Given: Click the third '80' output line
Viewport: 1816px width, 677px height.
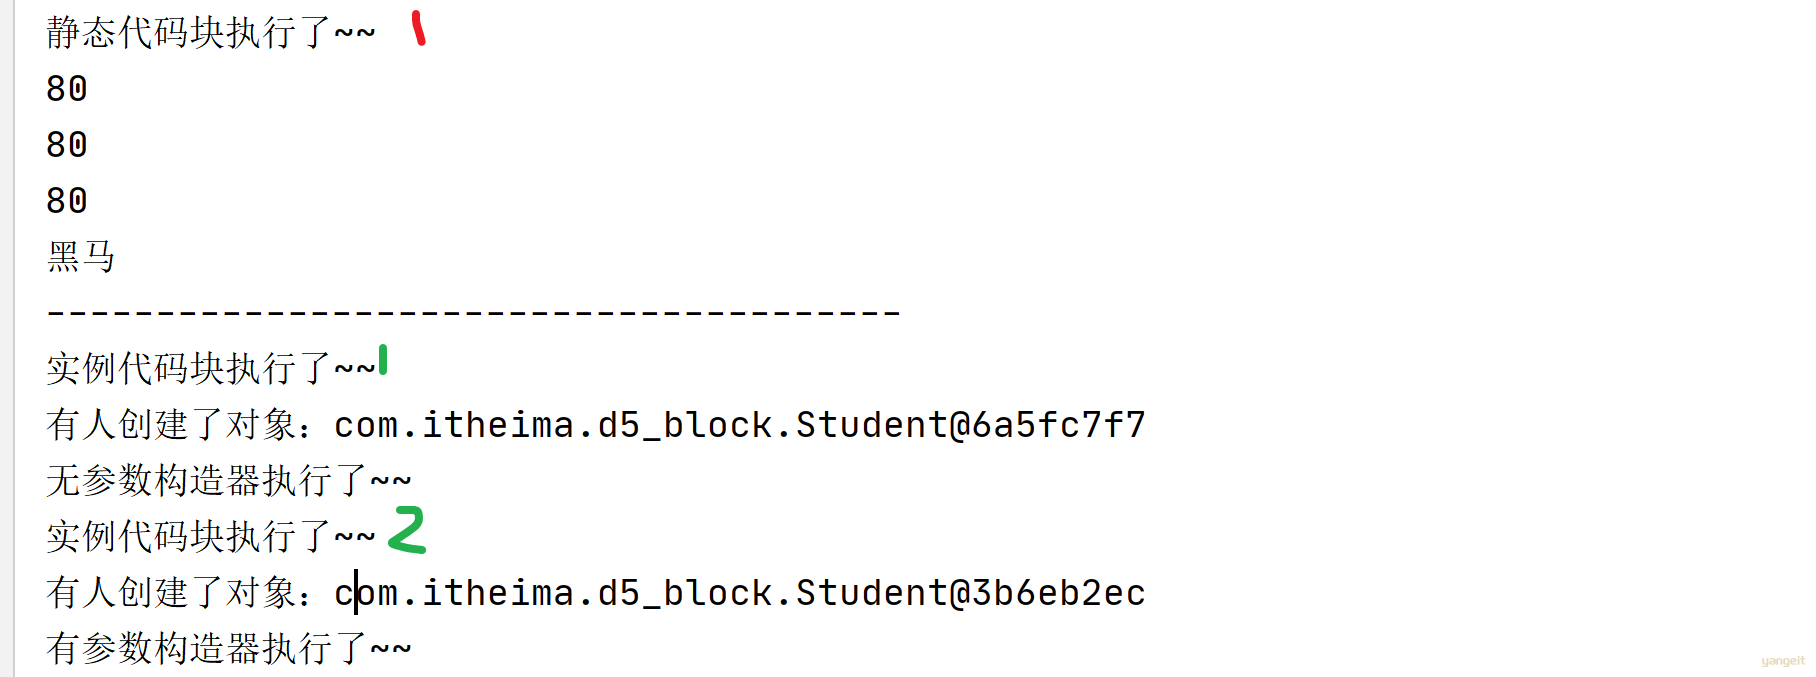Looking at the screenshot, I should 67,201.
